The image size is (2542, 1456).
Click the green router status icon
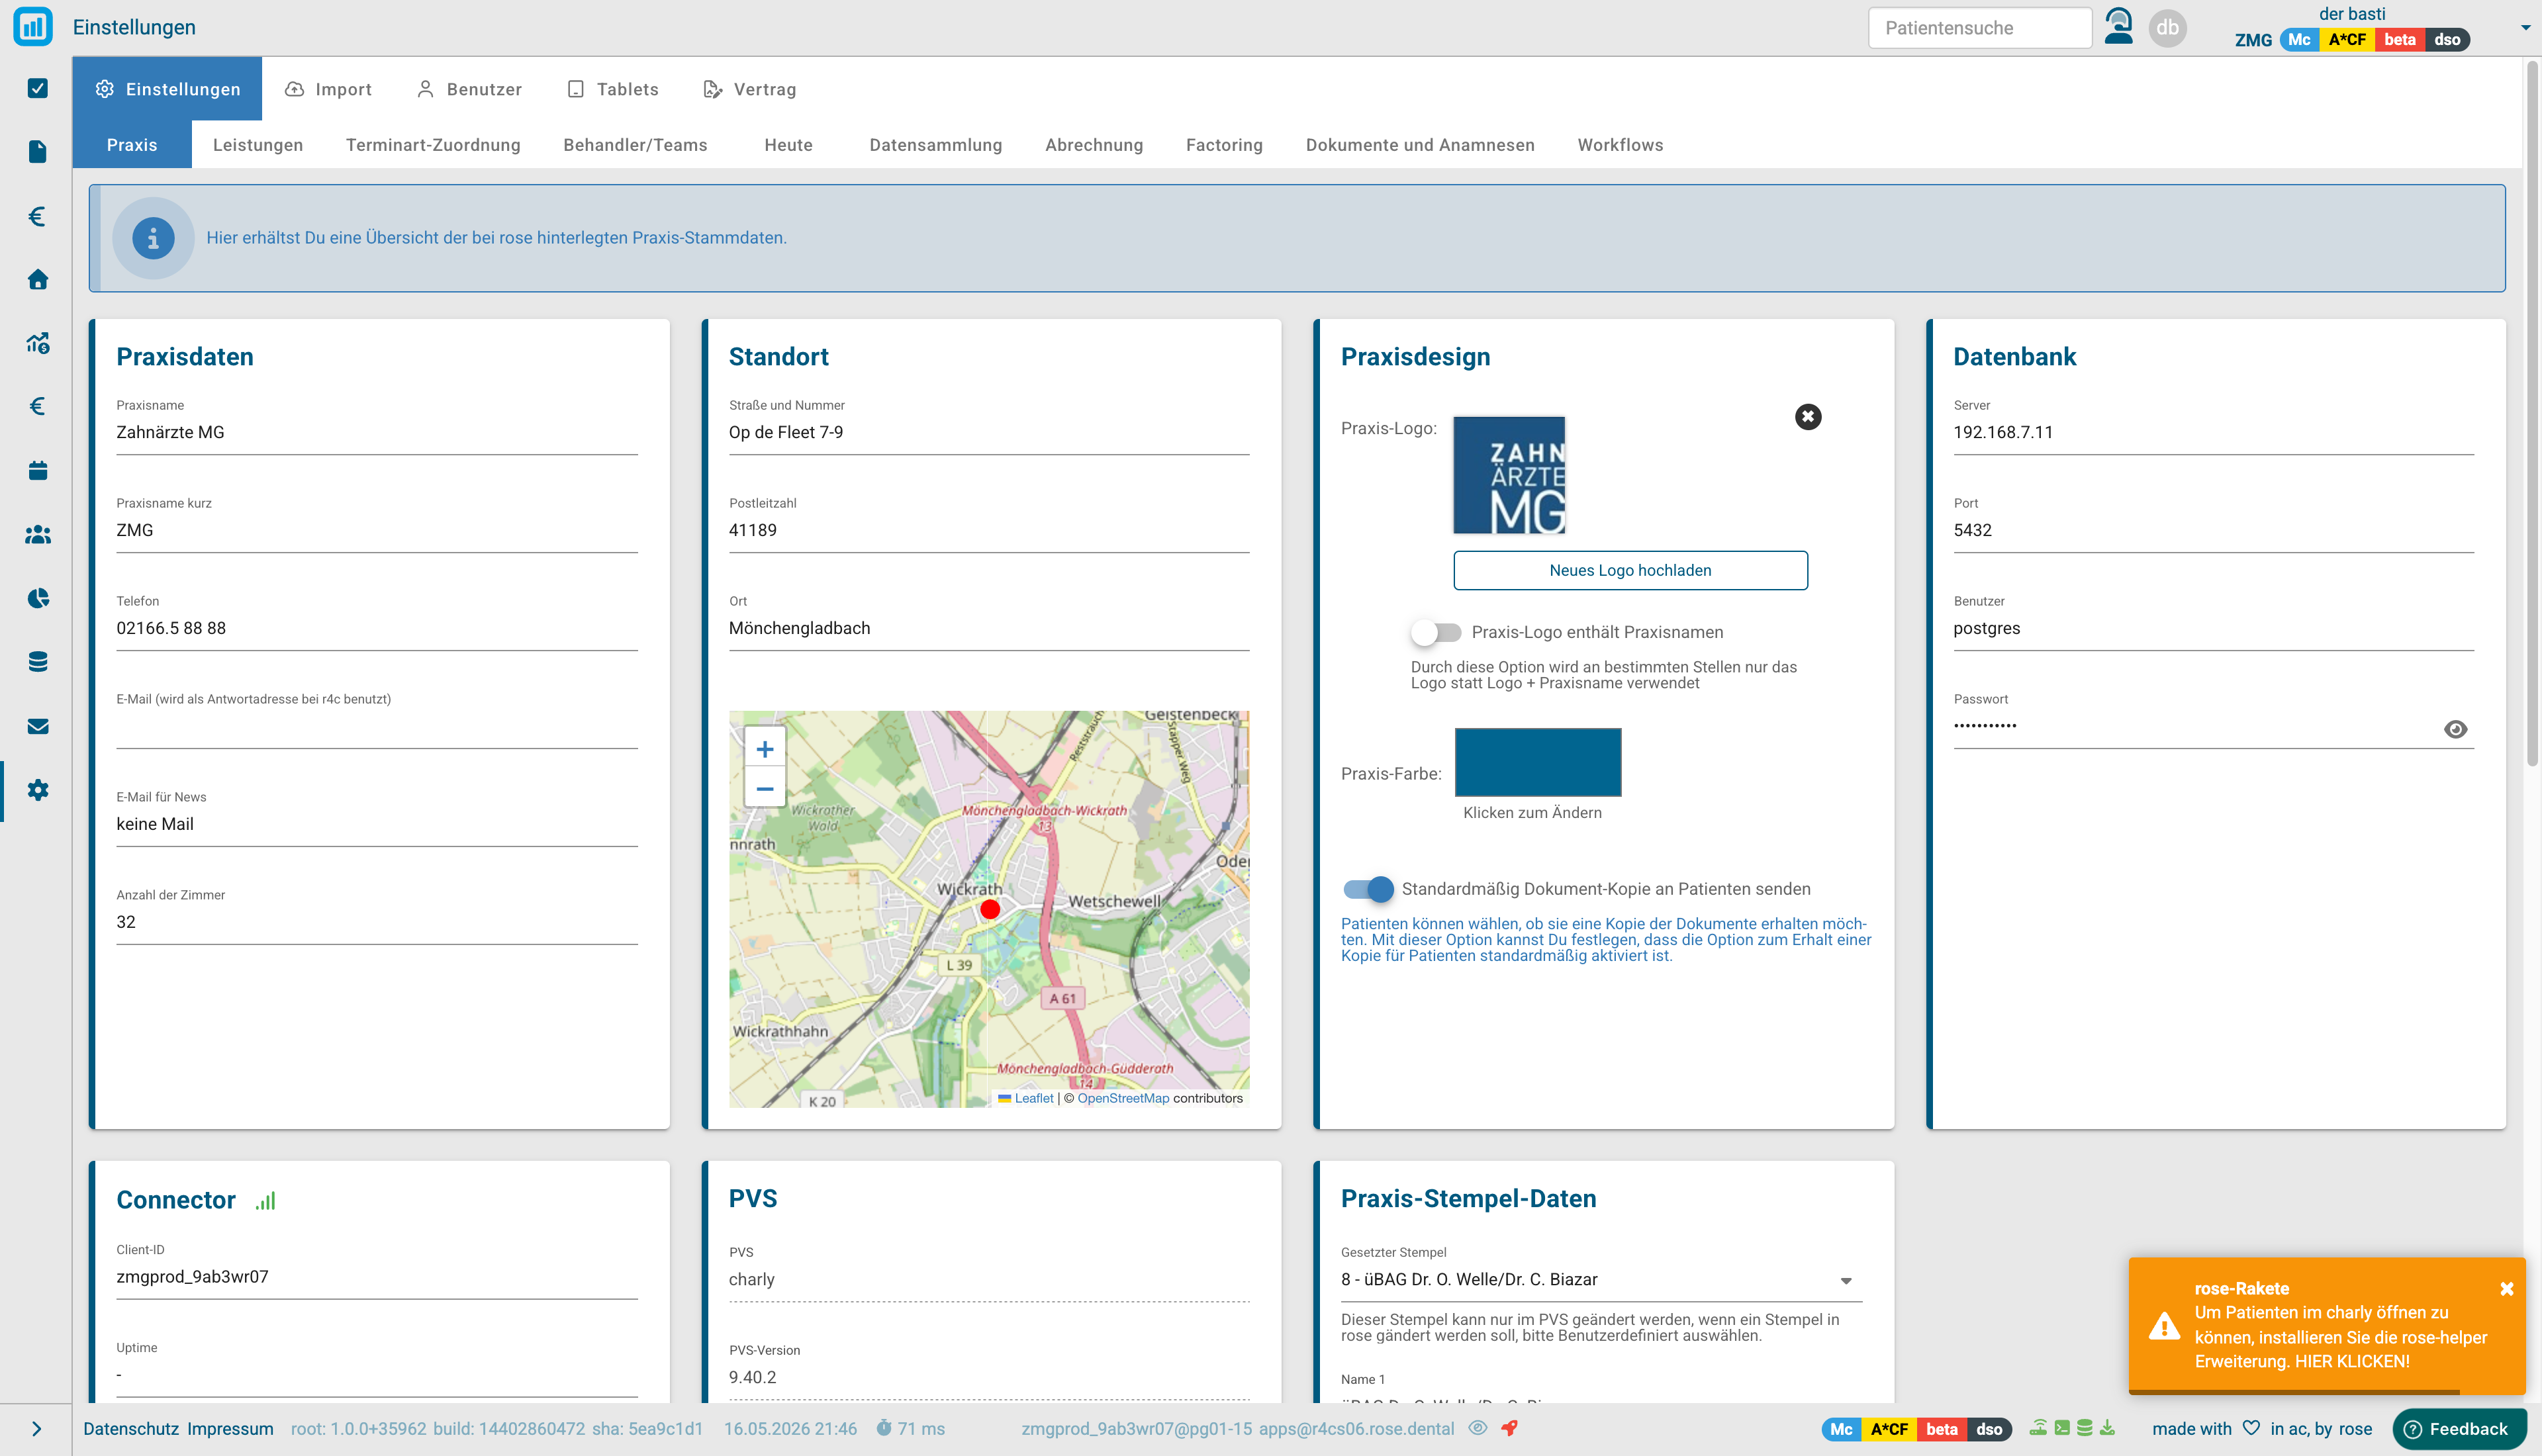(x=2038, y=1428)
